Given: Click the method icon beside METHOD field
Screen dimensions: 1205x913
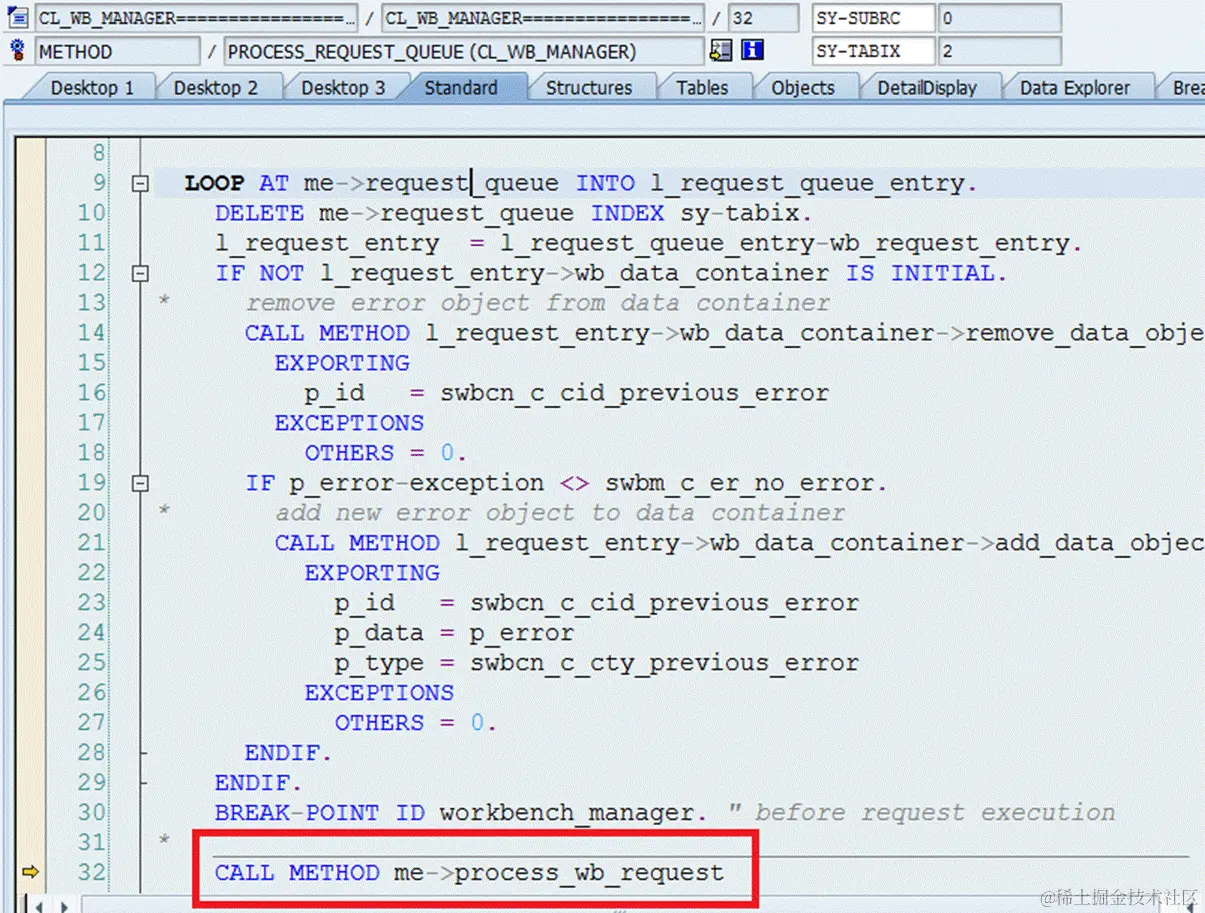Looking at the screenshot, I should [x=16, y=50].
